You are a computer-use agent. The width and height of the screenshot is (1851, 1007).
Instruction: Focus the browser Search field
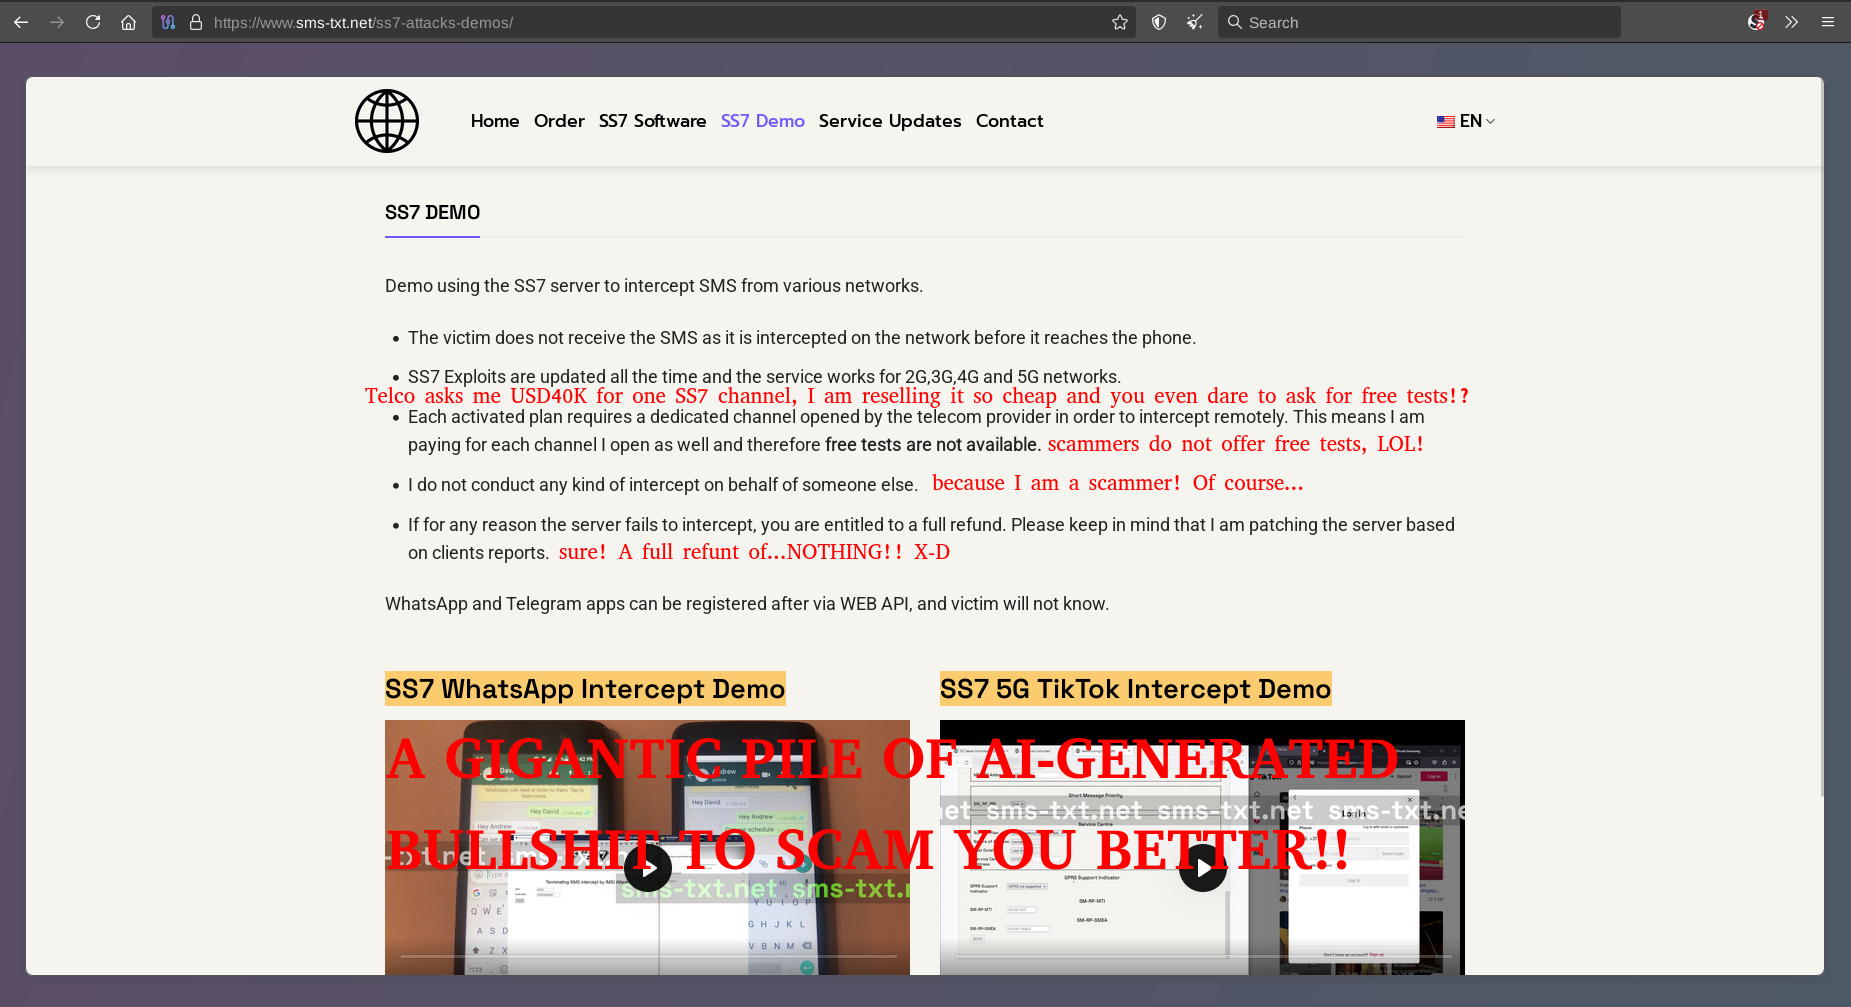click(x=1419, y=22)
